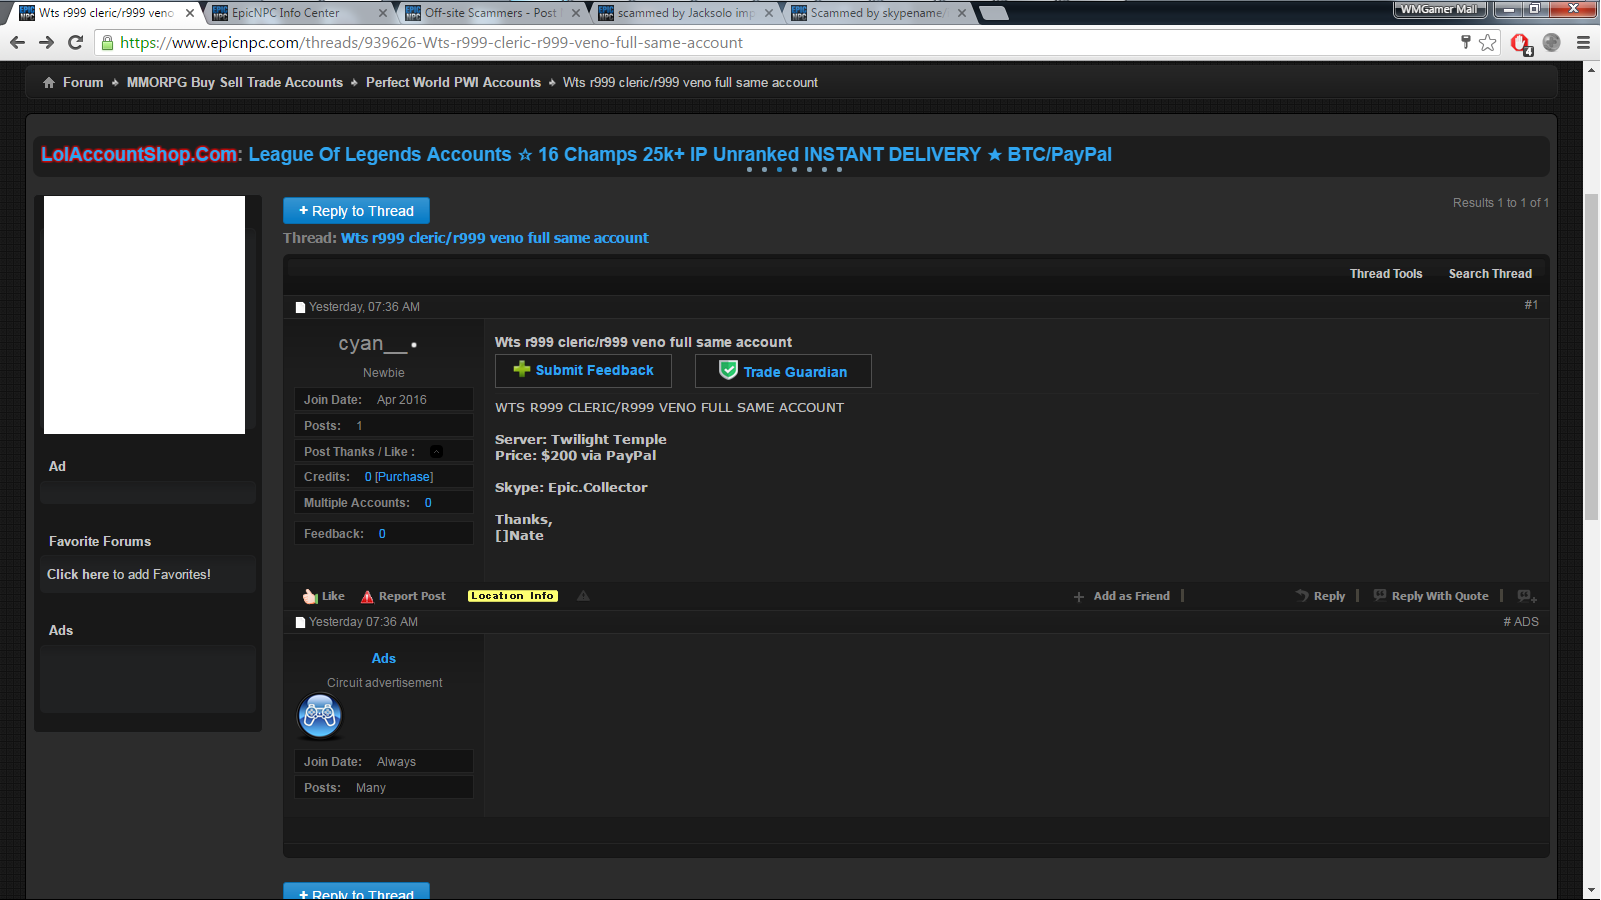The height and width of the screenshot is (900, 1601).
Task: Click the green plus Submit Feedback icon
Action: tap(522, 369)
